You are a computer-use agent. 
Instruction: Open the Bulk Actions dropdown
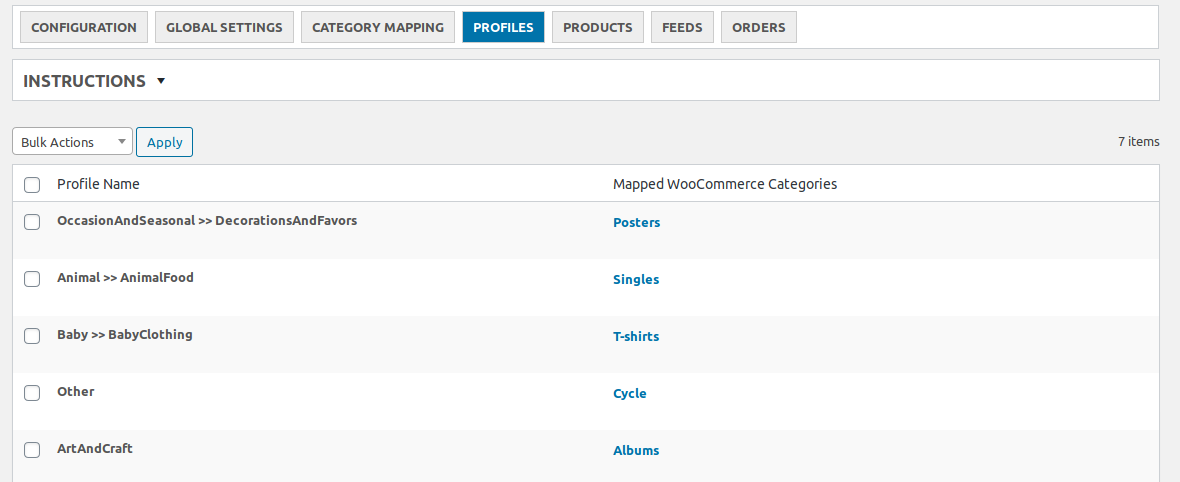click(x=72, y=142)
